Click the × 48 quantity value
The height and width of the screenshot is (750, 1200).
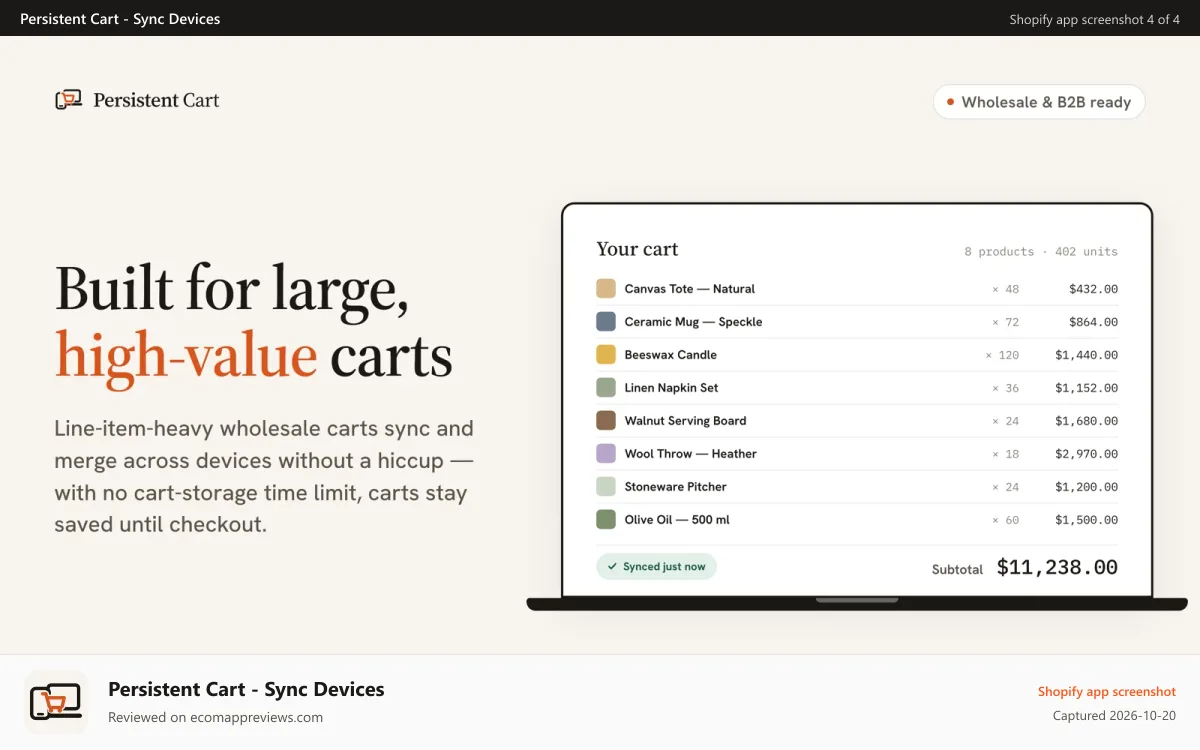pos(1005,289)
